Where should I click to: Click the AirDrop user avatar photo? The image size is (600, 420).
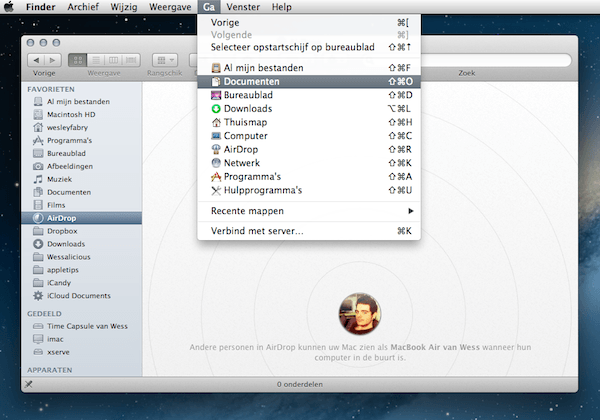tap(360, 313)
